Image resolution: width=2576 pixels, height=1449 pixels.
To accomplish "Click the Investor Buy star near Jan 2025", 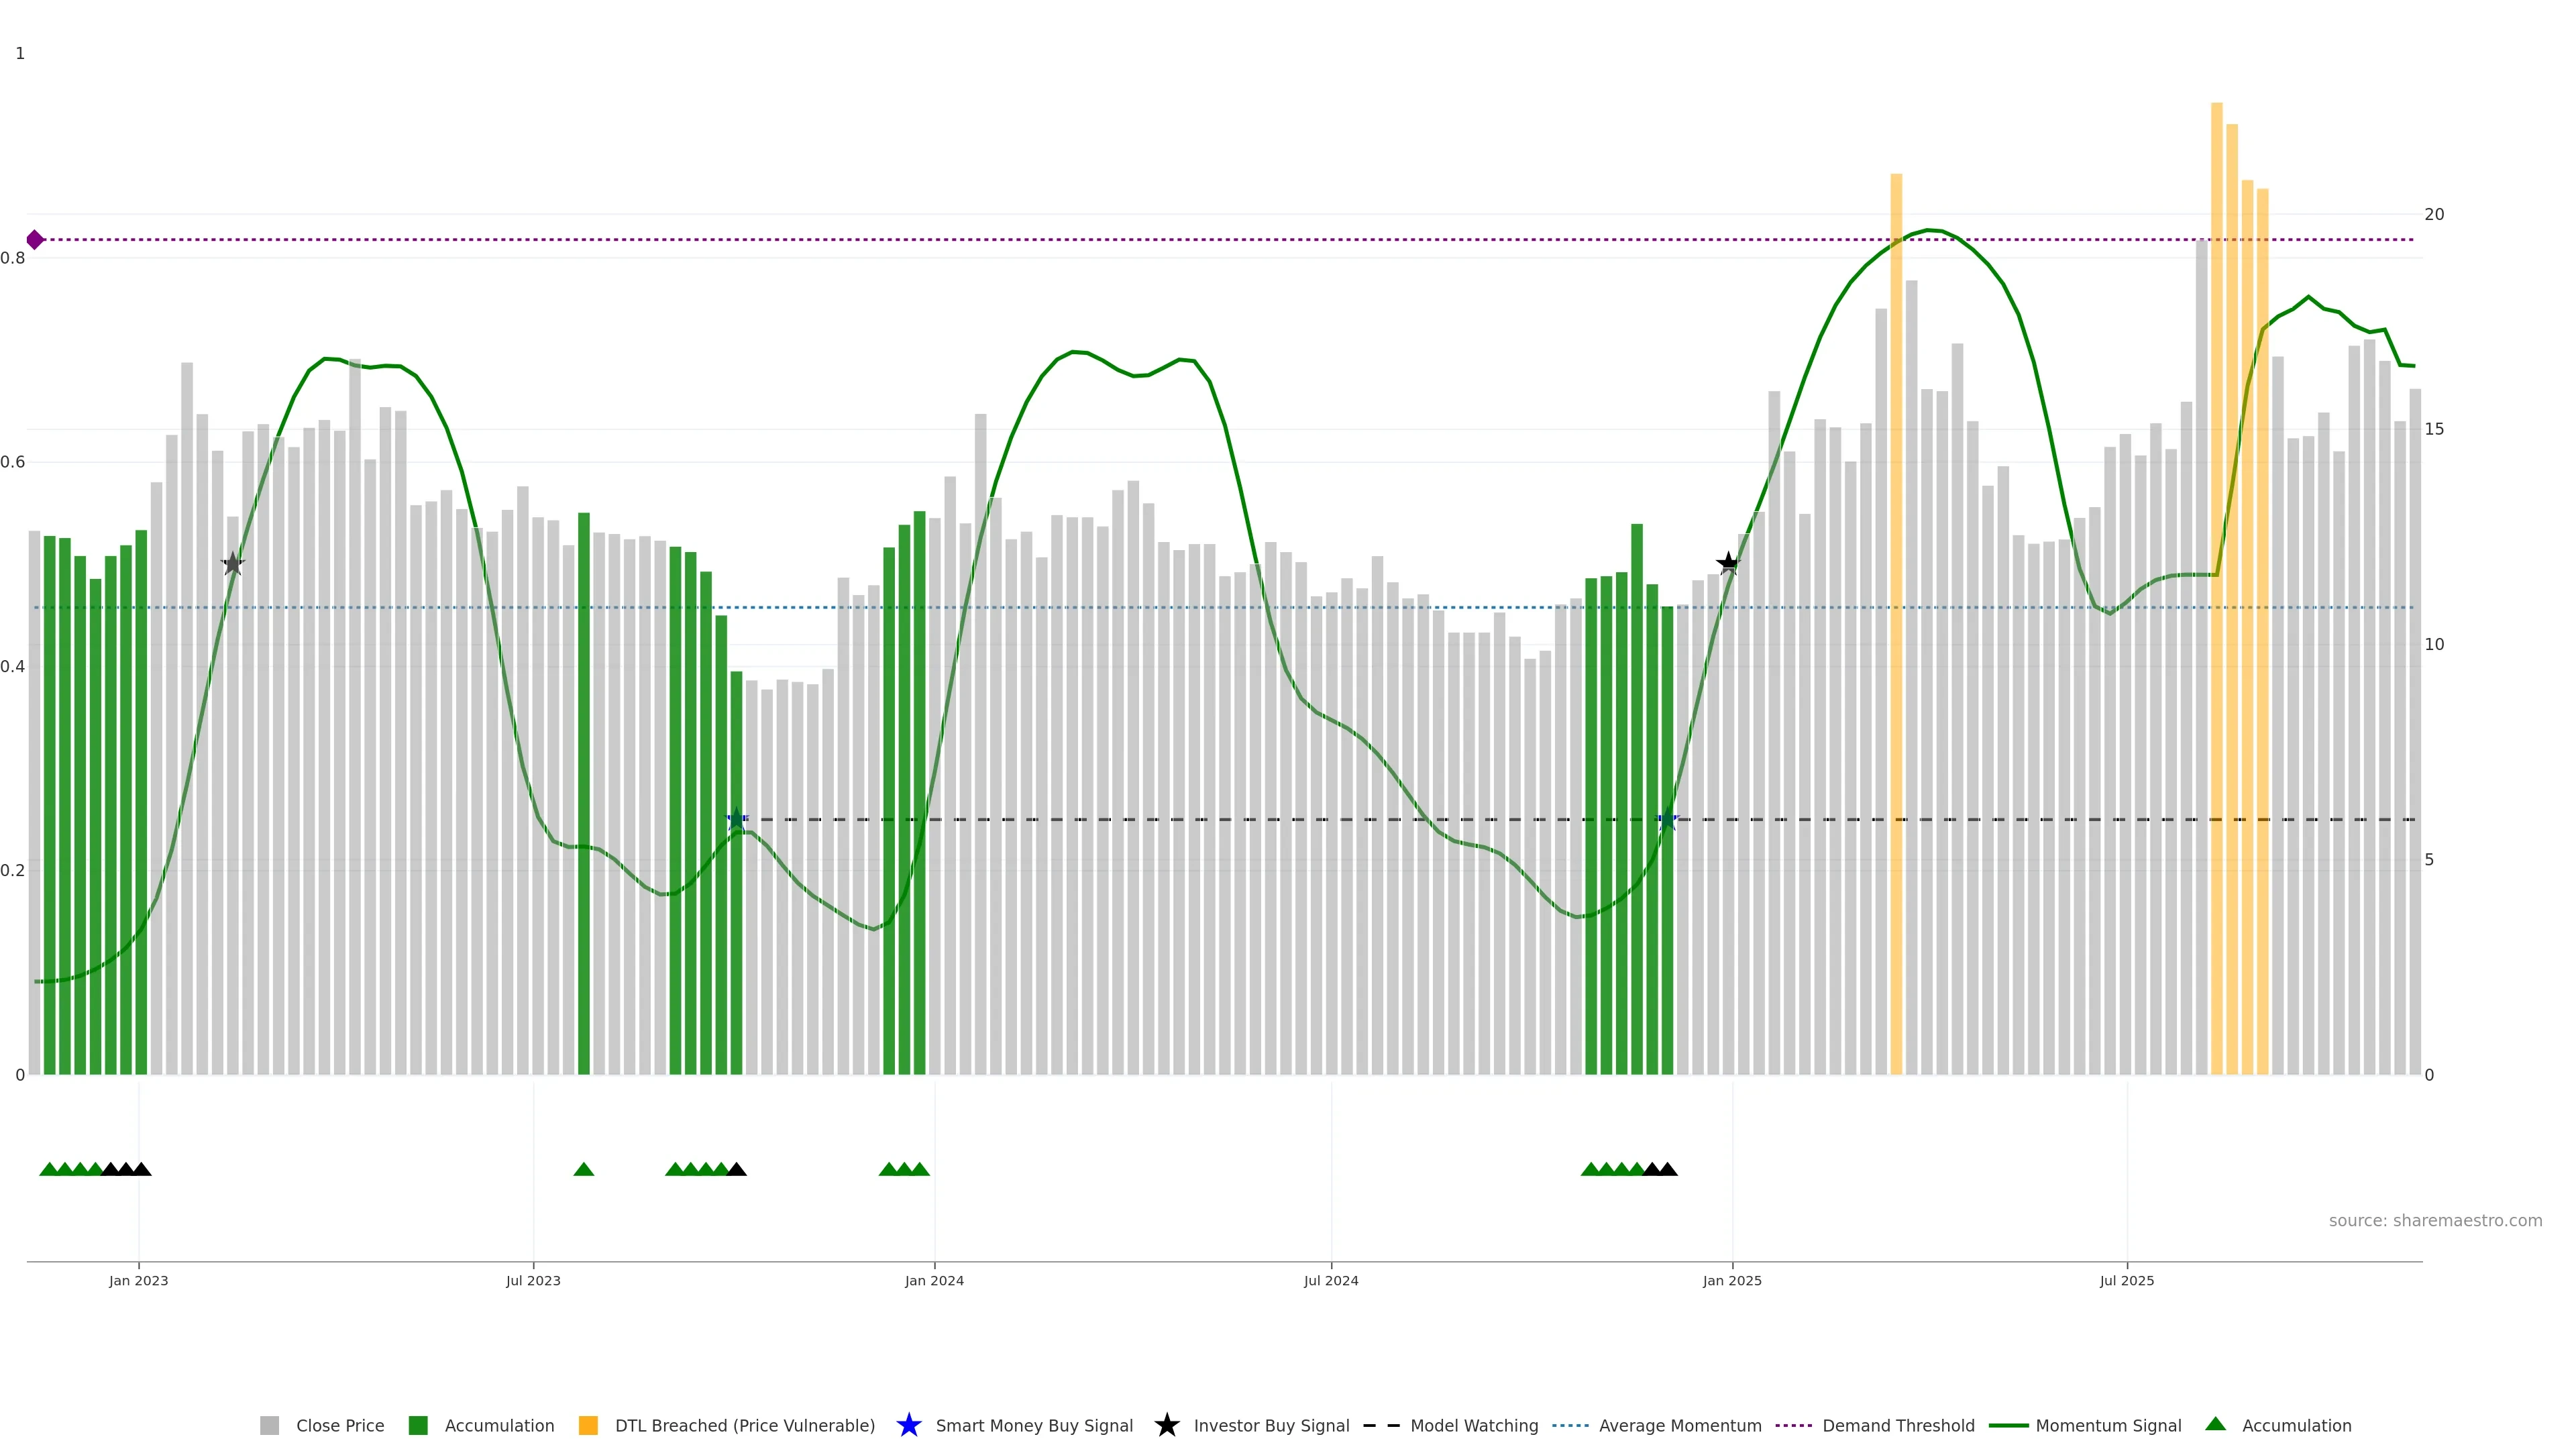I will click(x=1727, y=563).
